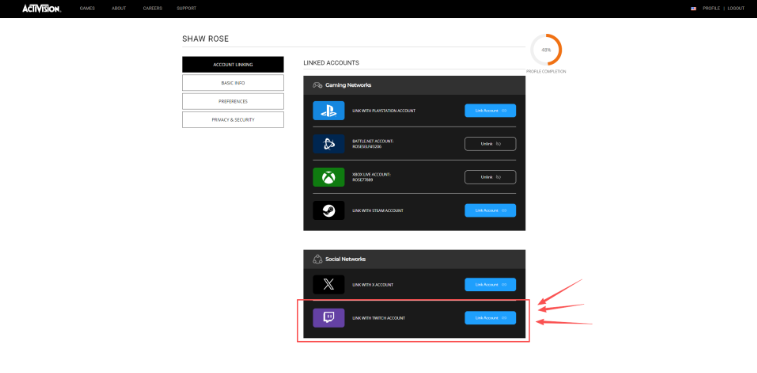This screenshot has width=757, height=373.
Task: Click the Steam logo icon
Action: (328, 210)
